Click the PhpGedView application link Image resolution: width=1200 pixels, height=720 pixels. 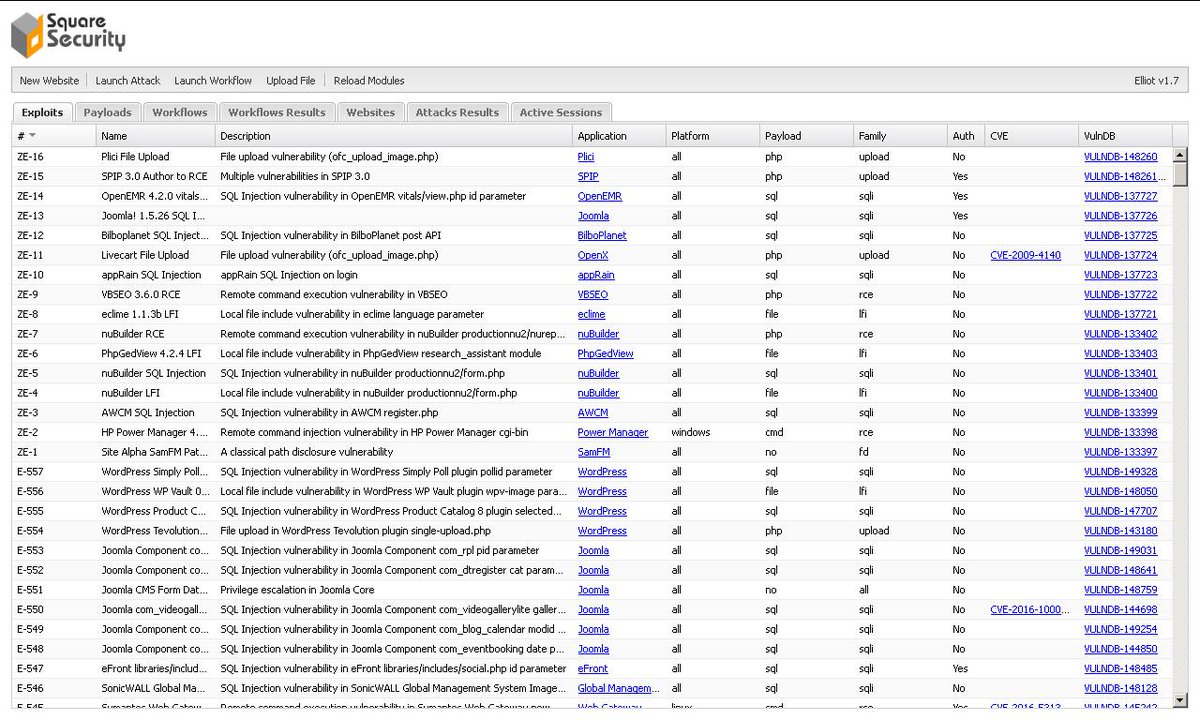pos(605,354)
